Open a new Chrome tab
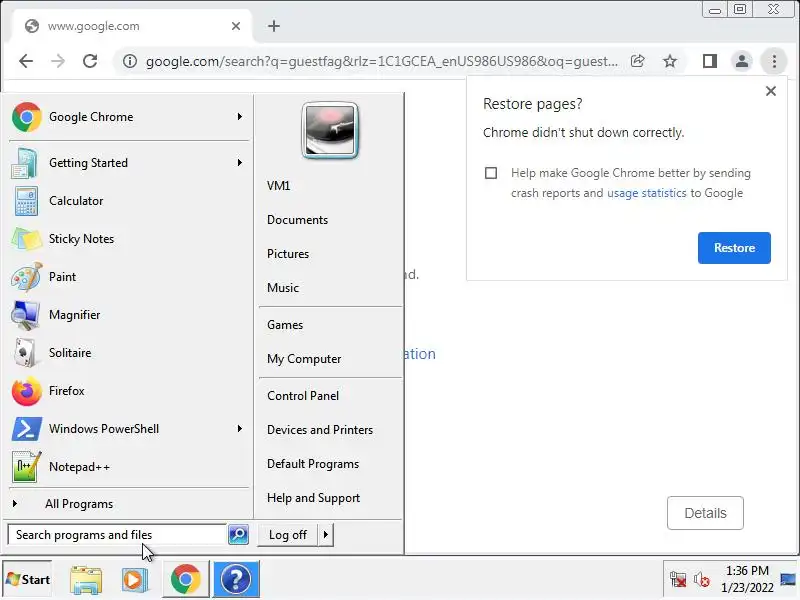Image resolution: width=800 pixels, height=600 pixels. coord(274,26)
